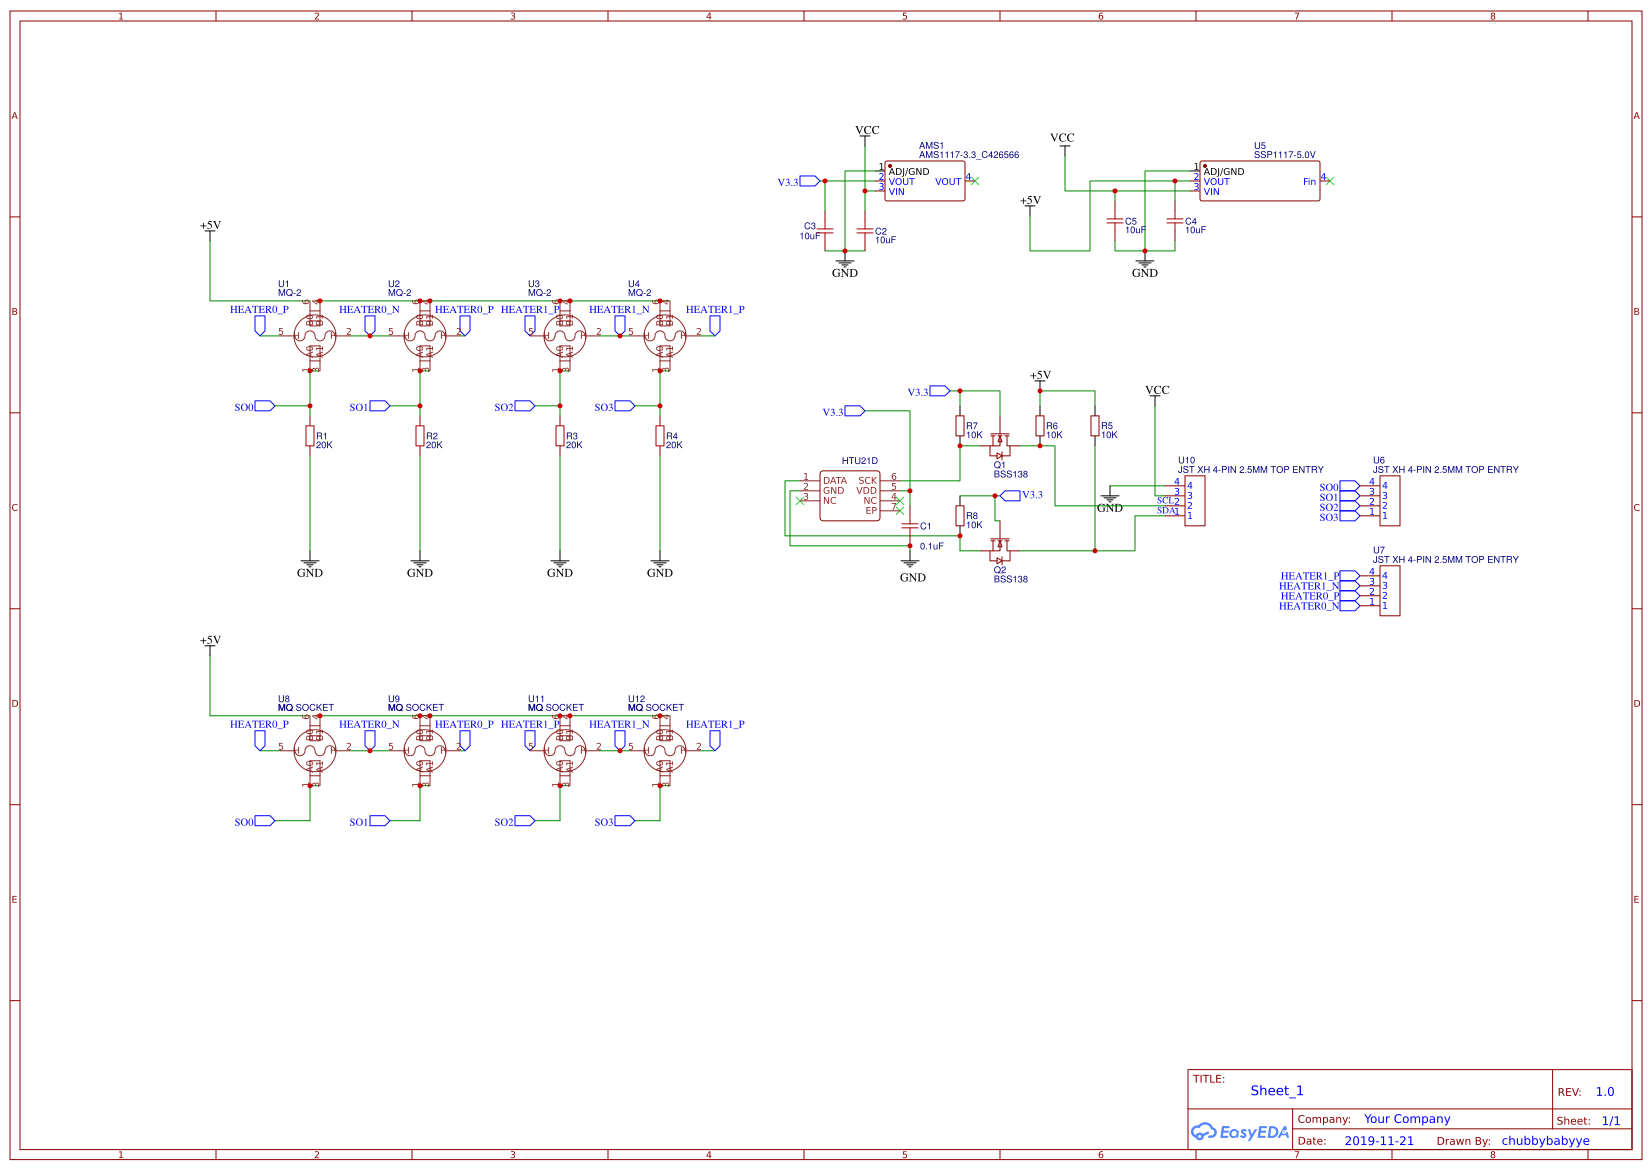Screen dimensions: 1652x1170
Task: Select the Your Company field
Action: point(1406,1118)
